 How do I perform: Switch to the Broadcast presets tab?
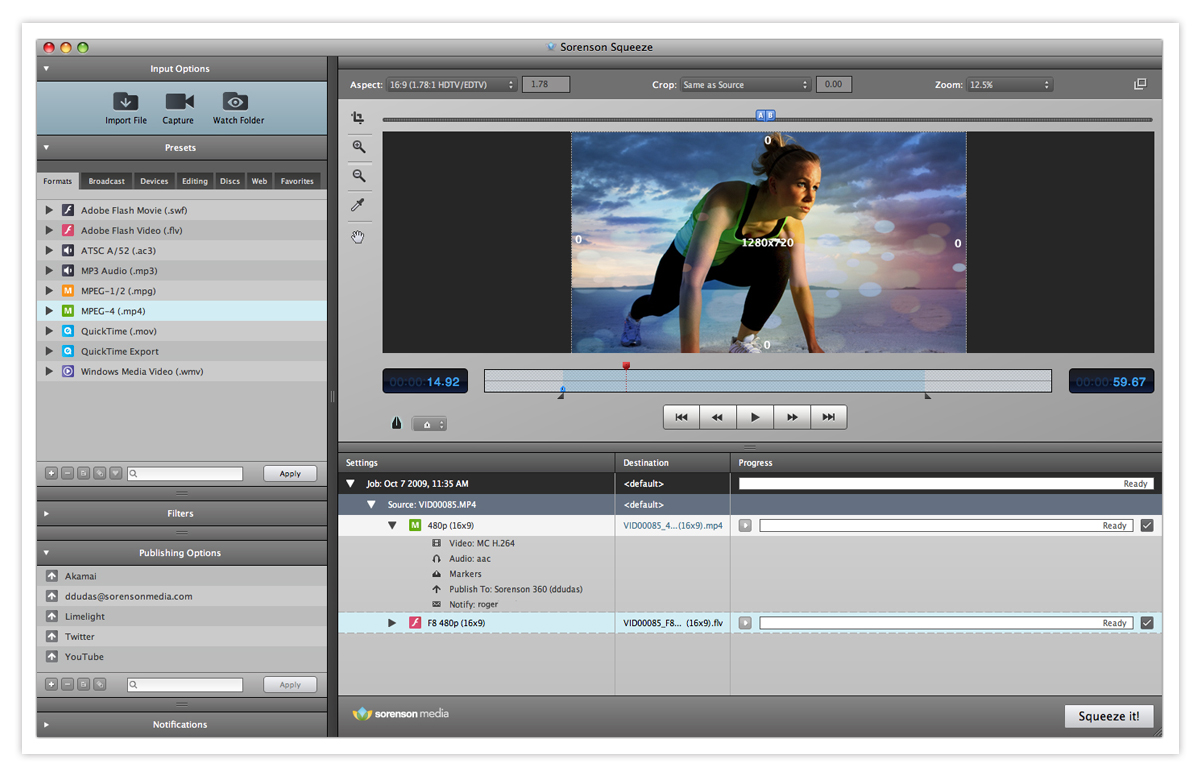[107, 181]
